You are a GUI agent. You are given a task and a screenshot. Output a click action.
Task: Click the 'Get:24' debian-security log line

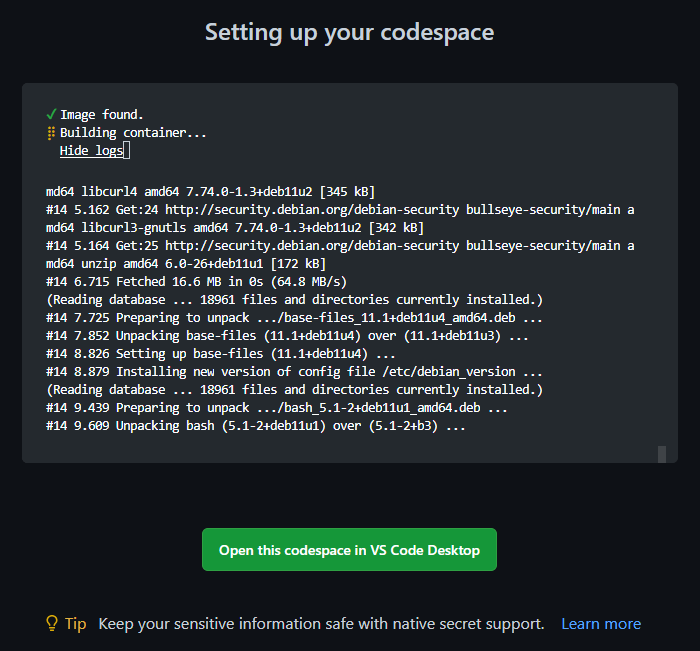pyautogui.click(x=340, y=209)
